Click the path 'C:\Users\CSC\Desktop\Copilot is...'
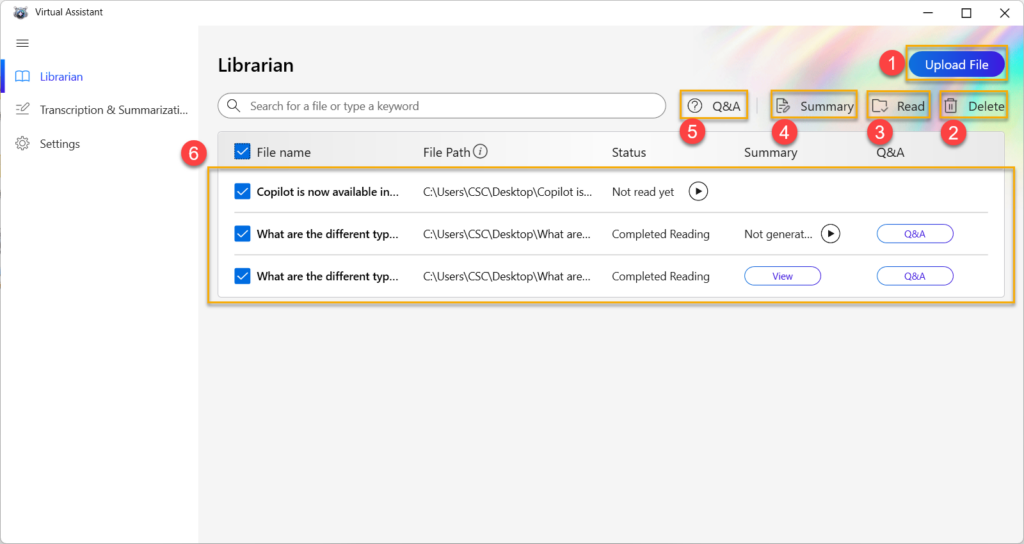This screenshot has height=544, width=1024. [x=507, y=191]
